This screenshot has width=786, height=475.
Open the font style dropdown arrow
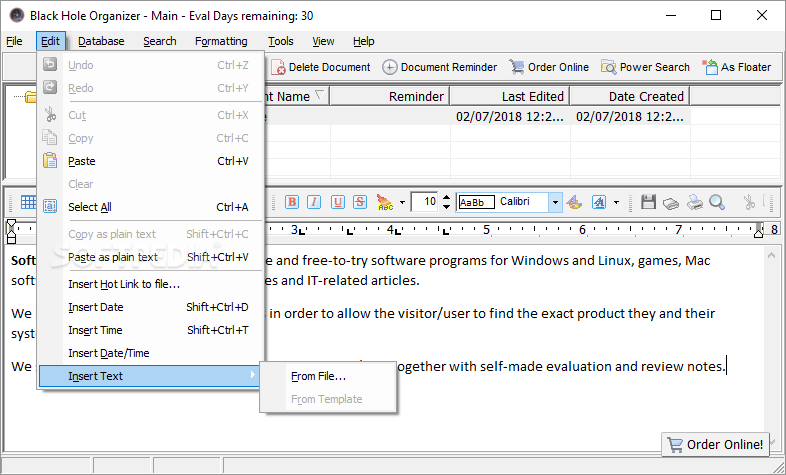(x=616, y=203)
